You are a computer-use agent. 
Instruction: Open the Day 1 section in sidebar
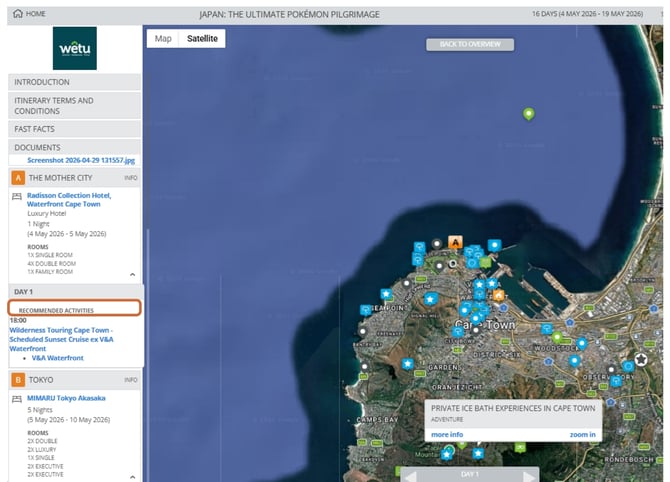[76, 292]
